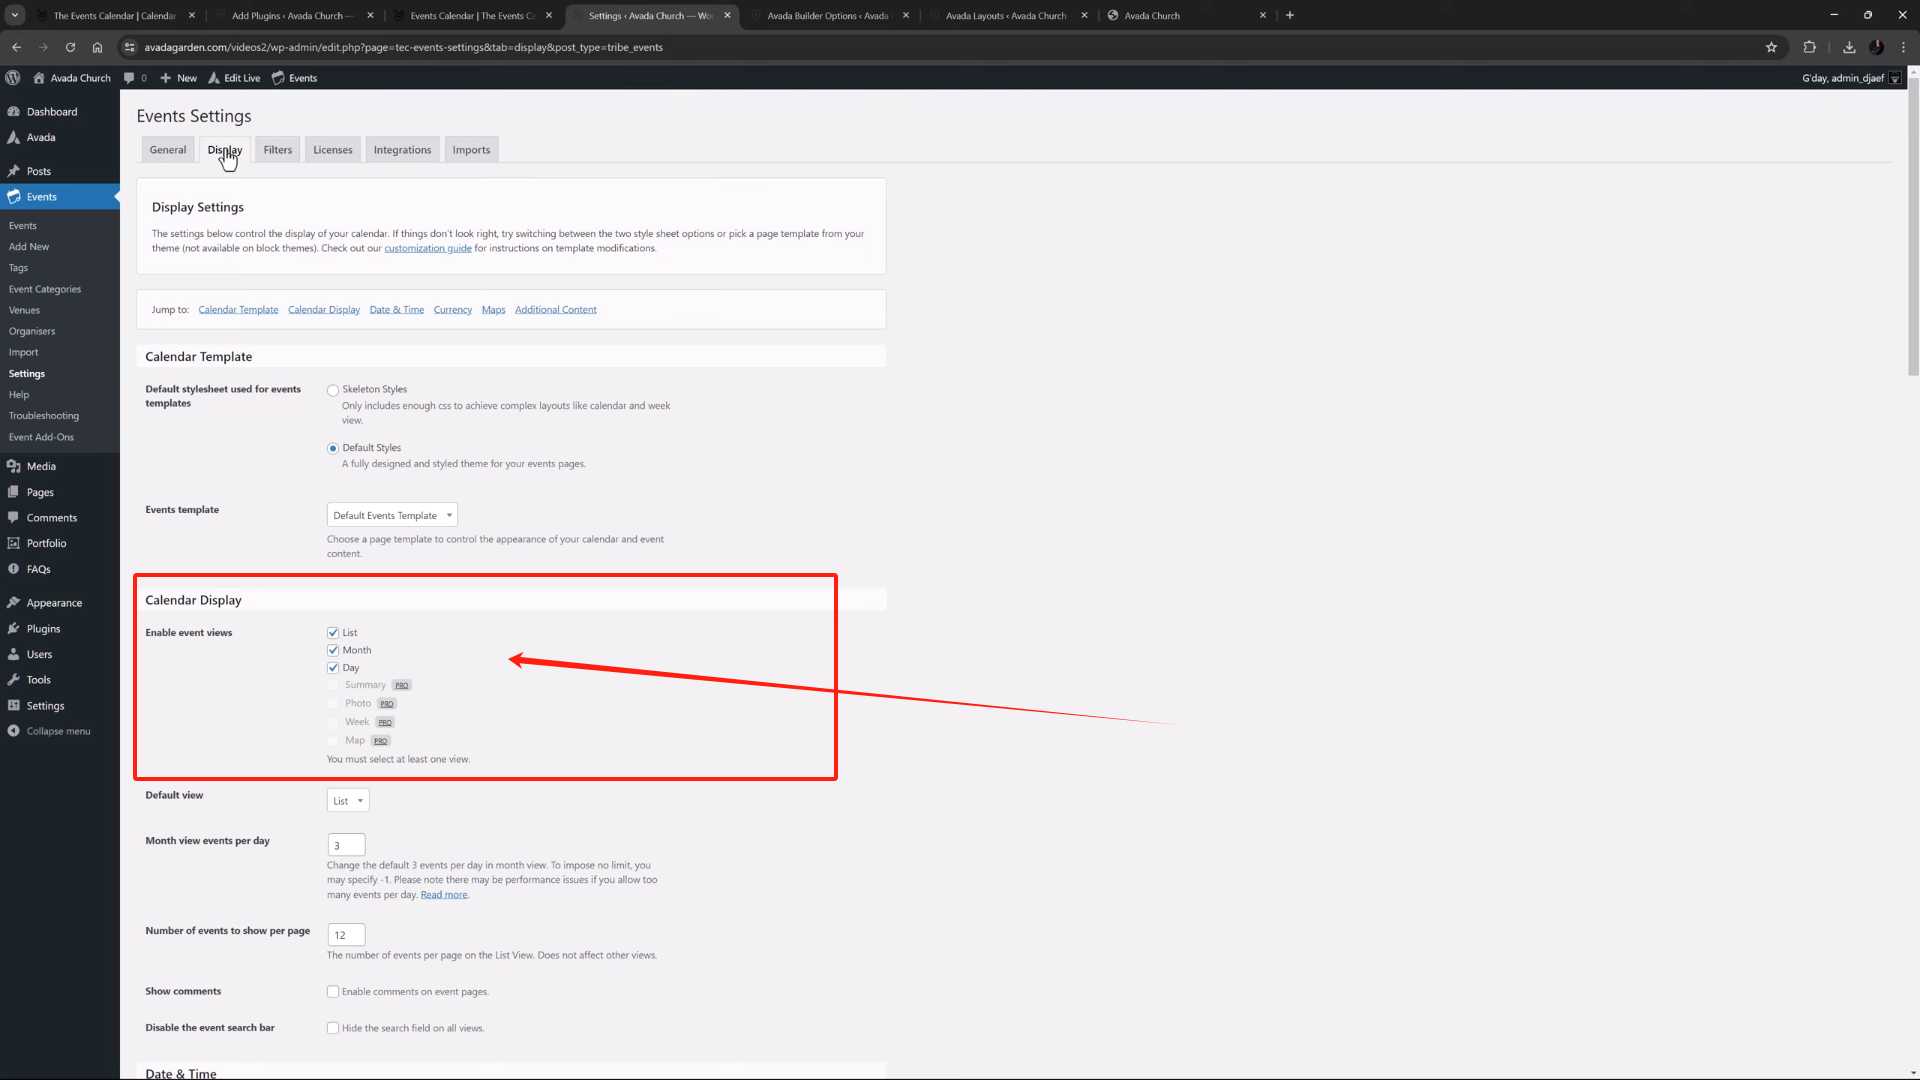
Task: Open the G'day, admin_djaef account dropdown
Action: [1845, 78]
